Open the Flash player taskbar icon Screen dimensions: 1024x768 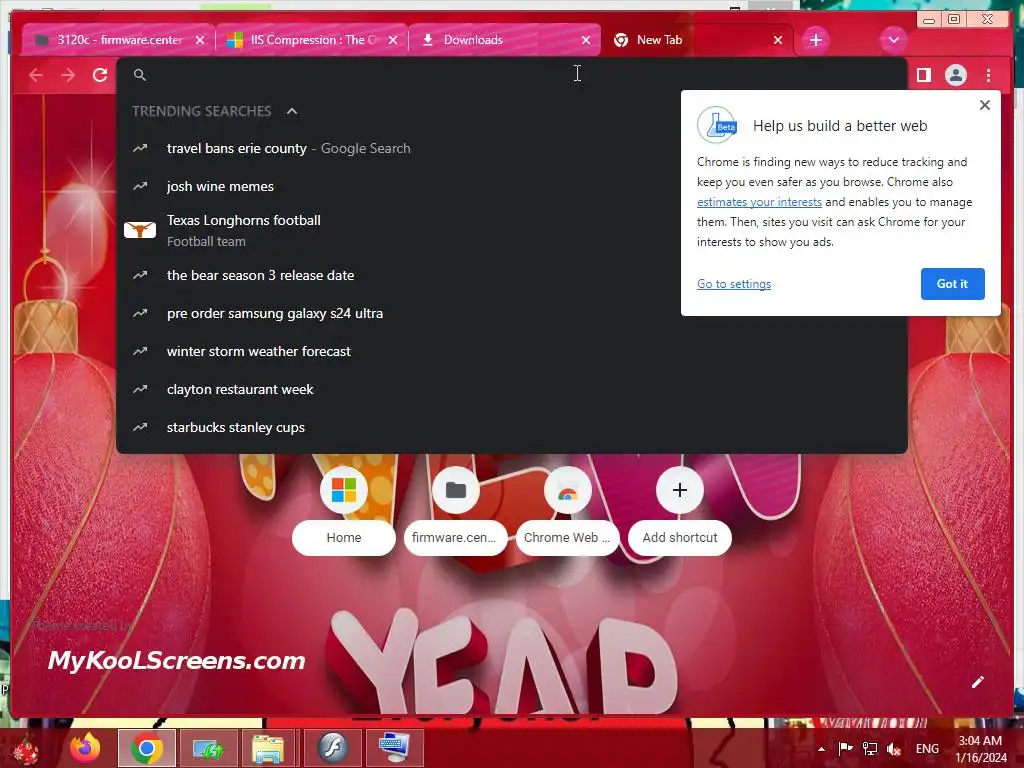tap(332, 748)
